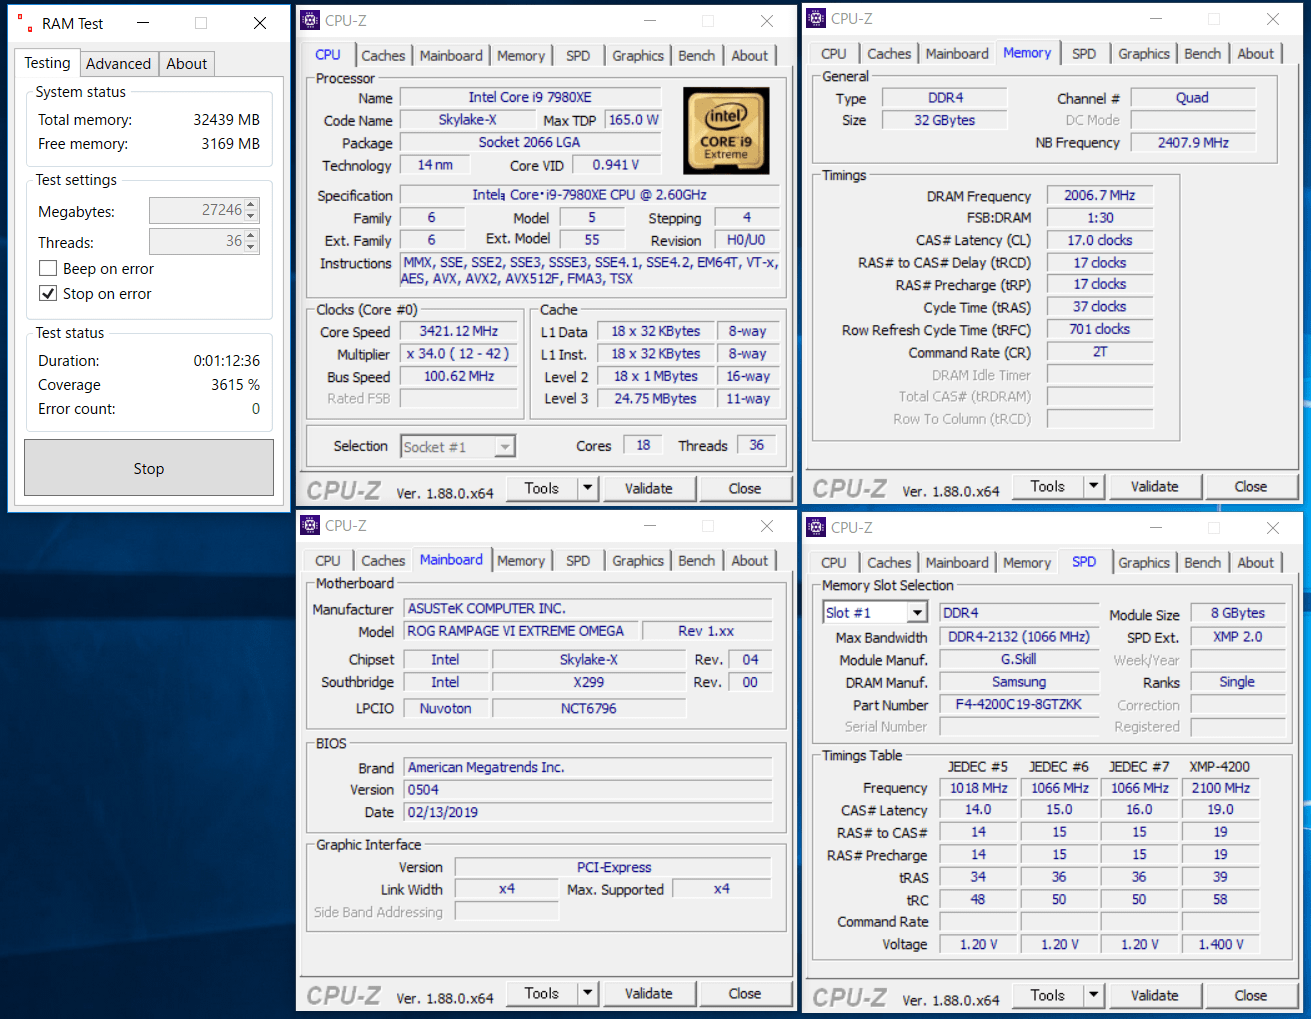The image size is (1311, 1019).
Task: Click Tools button in the Memory tab window
Action: coord(1047,486)
